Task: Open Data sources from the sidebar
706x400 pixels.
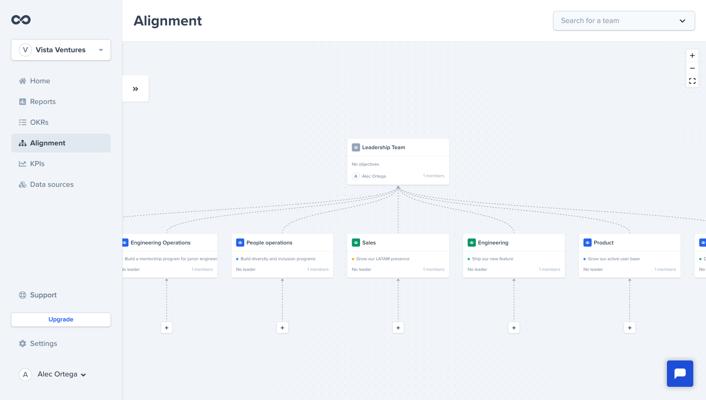Action: click(x=51, y=185)
